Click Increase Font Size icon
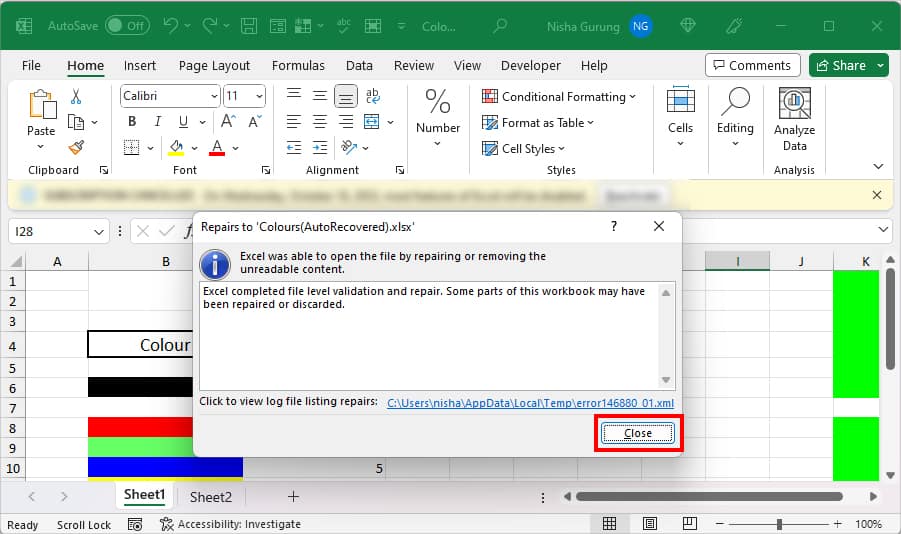Image resolution: width=901 pixels, height=534 pixels. tap(228, 121)
